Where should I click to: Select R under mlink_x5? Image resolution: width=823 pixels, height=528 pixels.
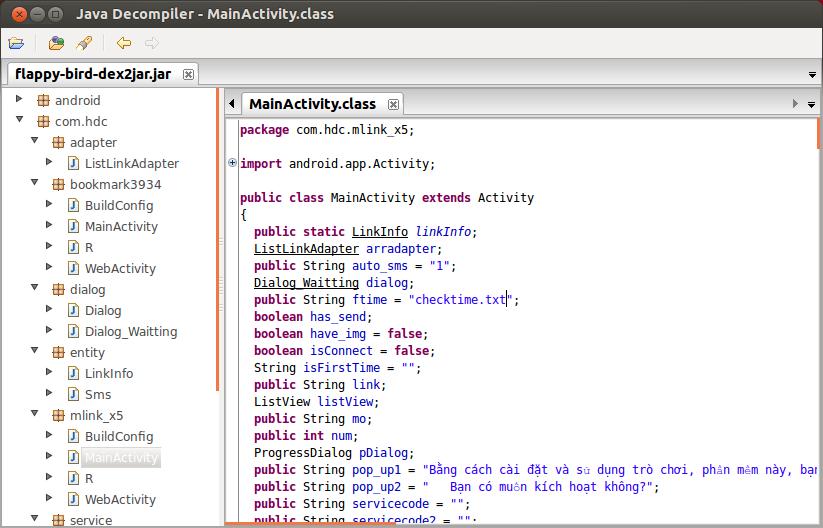89,478
